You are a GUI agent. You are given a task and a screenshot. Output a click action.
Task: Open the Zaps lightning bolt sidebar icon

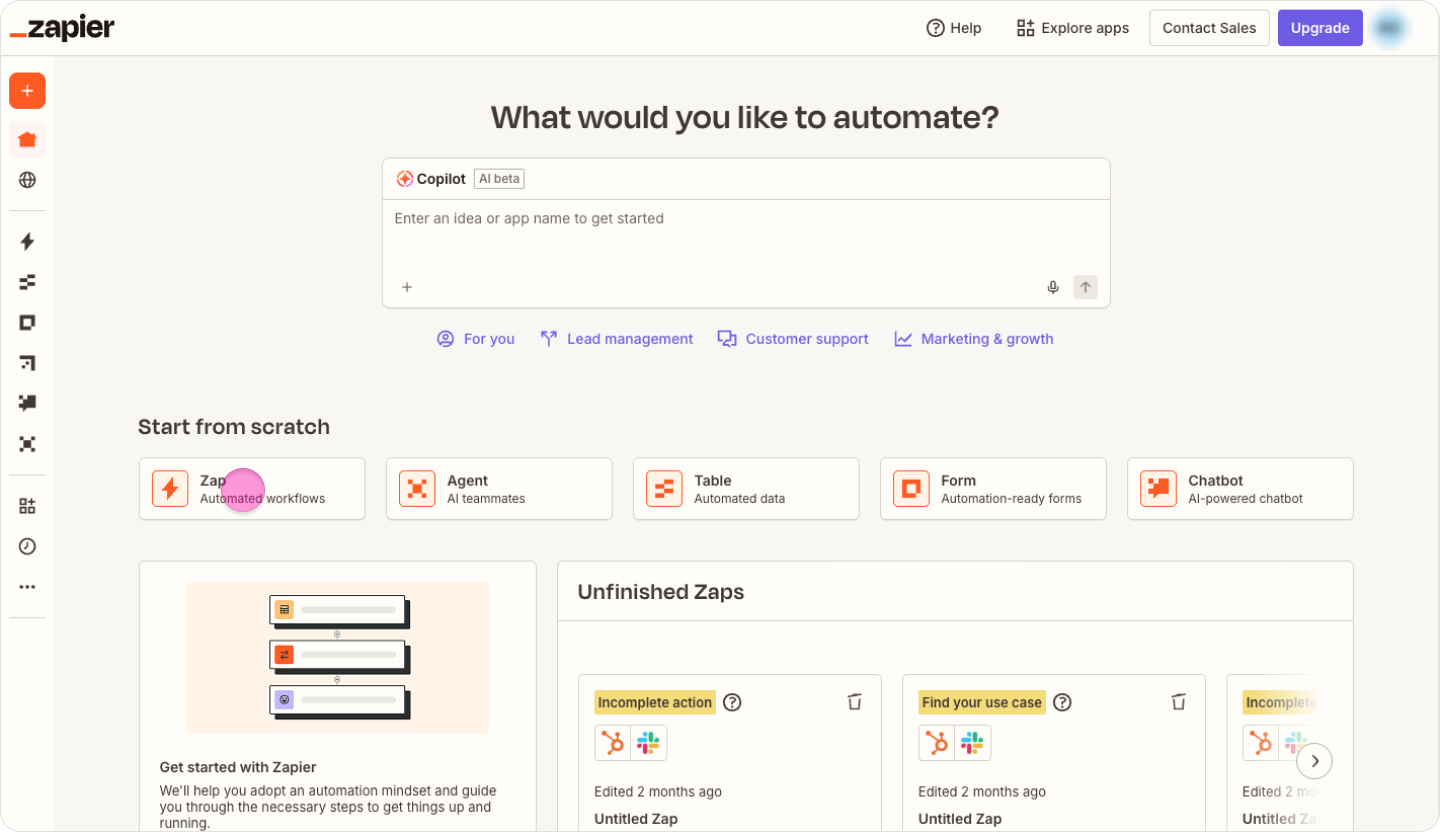(x=27, y=241)
